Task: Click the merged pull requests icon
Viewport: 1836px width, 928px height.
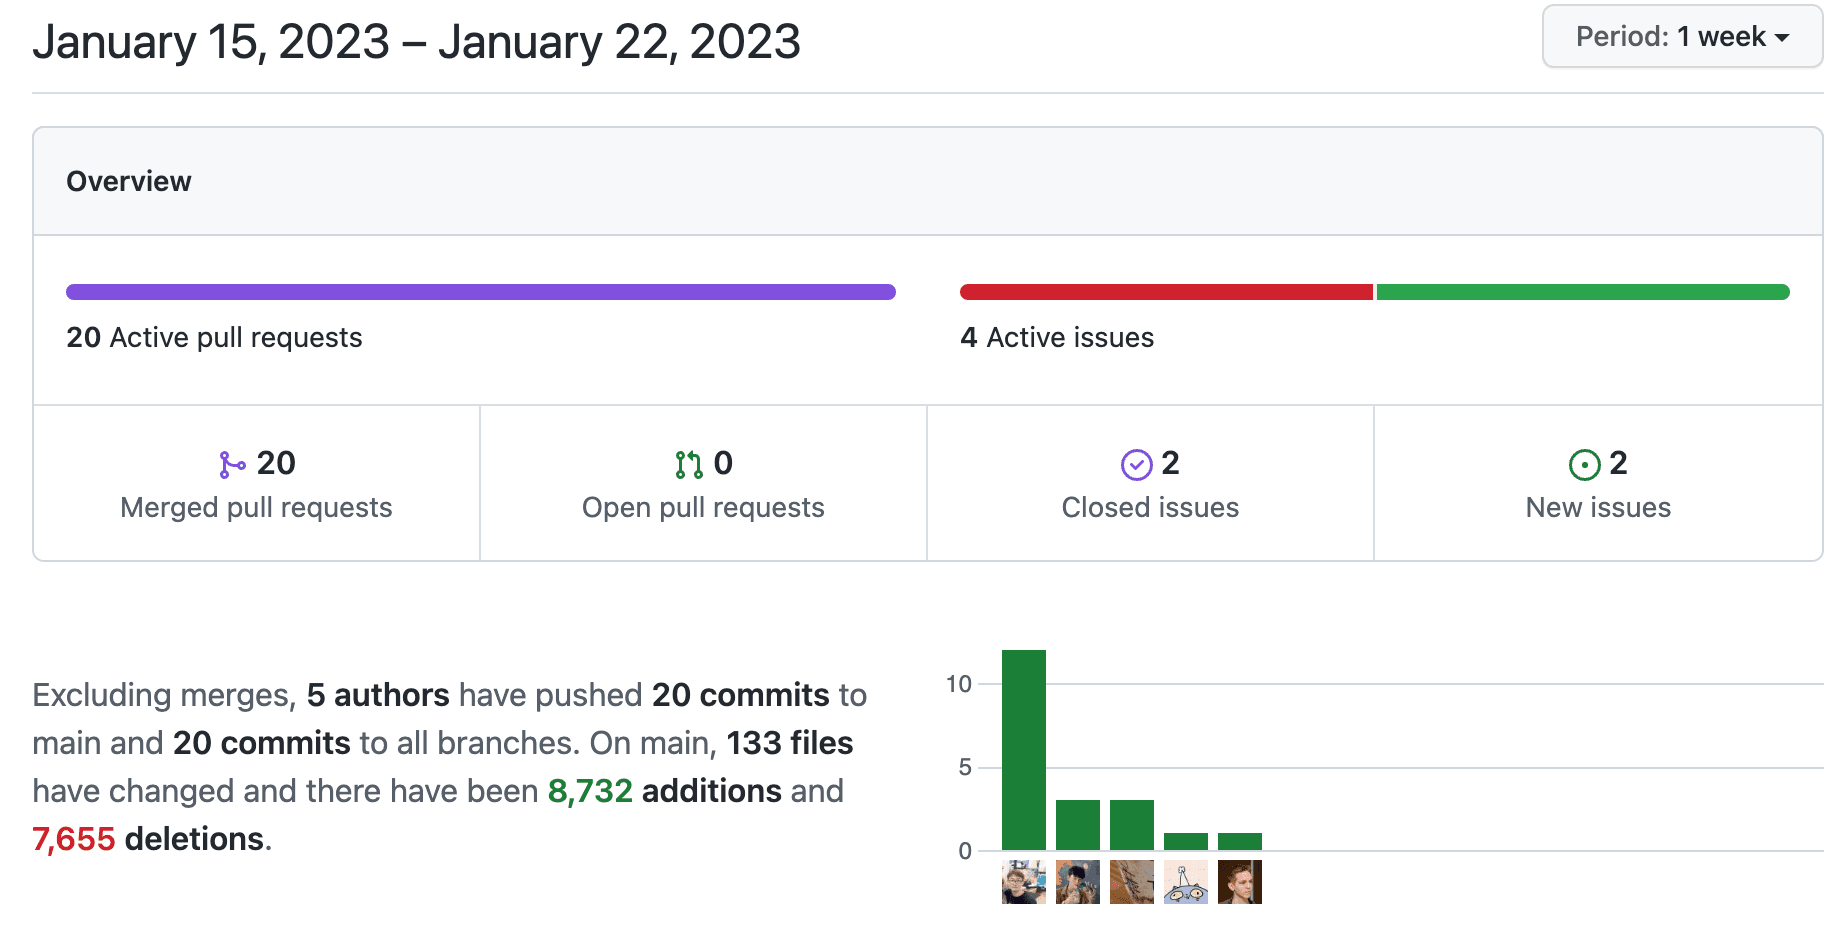Action: pos(230,463)
